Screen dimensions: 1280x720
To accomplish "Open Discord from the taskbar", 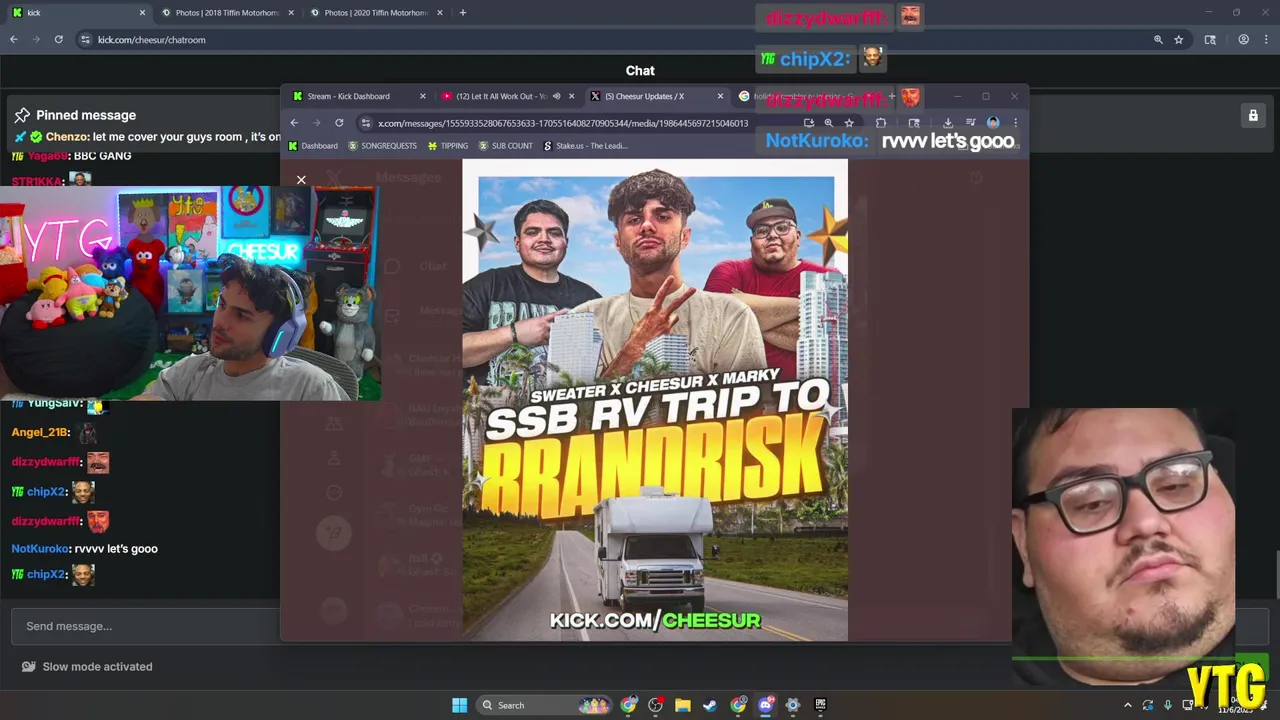I will pyautogui.click(x=765, y=705).
